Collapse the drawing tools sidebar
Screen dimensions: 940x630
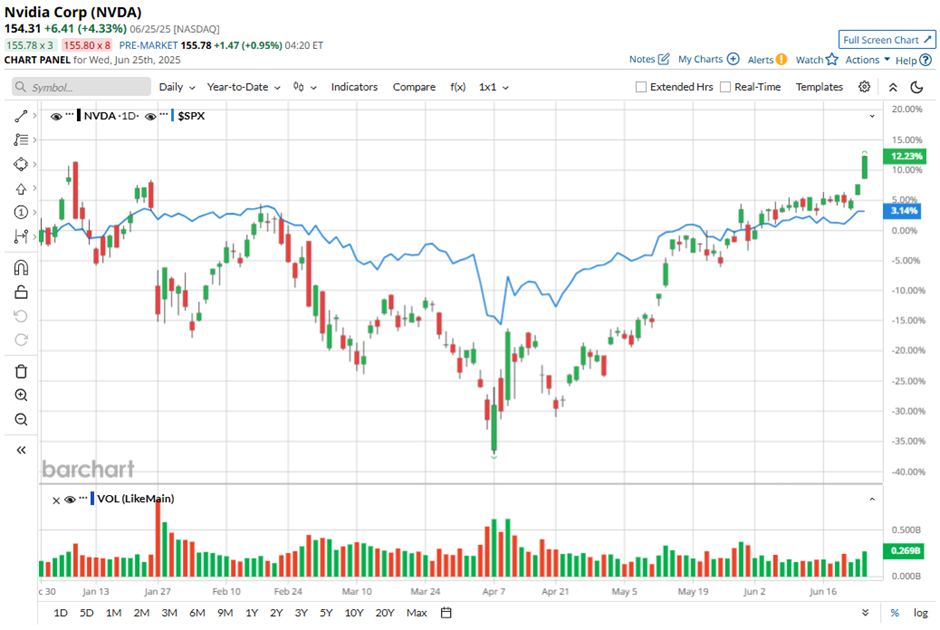[x=21, y=450]
